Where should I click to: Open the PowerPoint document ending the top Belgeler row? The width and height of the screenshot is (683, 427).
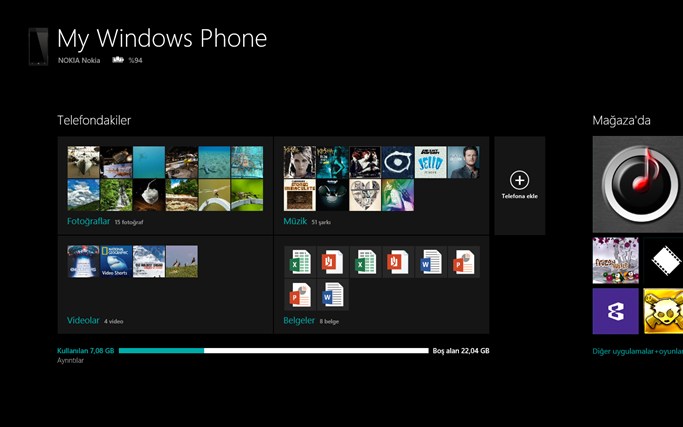(x=463, y=261)
